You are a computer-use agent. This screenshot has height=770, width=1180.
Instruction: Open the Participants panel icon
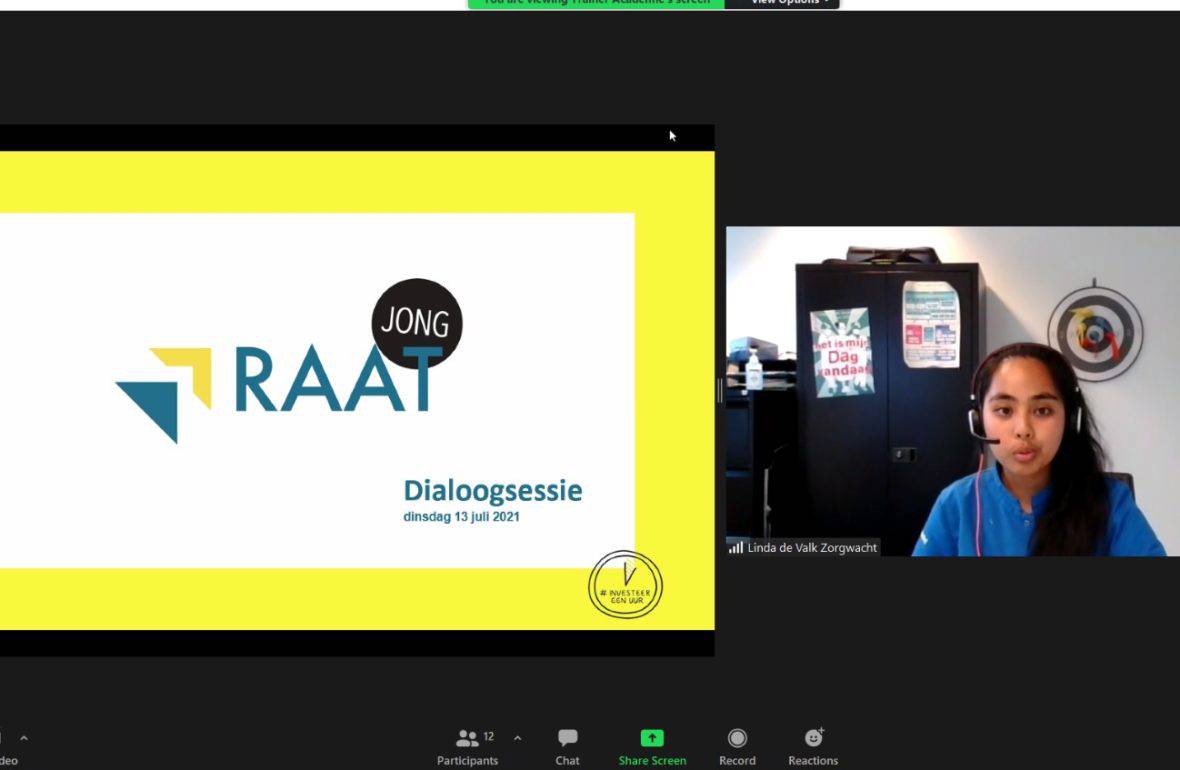click(x=467, y=738)
